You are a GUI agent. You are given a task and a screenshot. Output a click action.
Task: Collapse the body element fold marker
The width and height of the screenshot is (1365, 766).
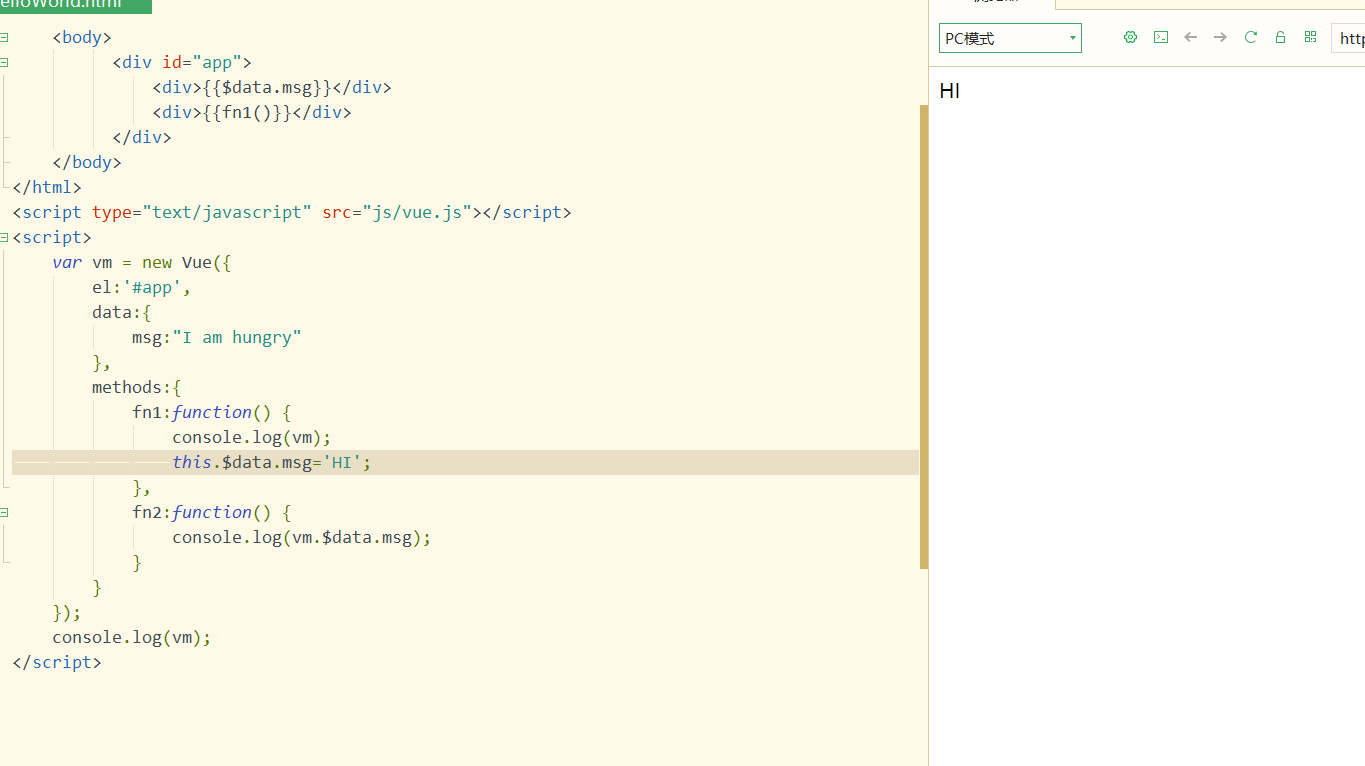(x=4, y=37)
